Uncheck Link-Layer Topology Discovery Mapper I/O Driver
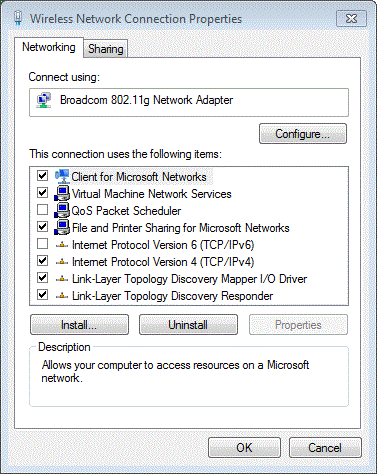The height and width of the screenshot is (474, 377). (x=42, y=278)
